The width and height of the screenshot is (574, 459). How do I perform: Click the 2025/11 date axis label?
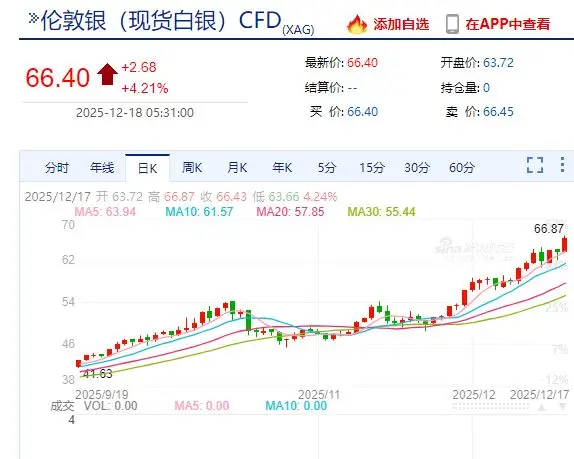[x=319, y=395]
